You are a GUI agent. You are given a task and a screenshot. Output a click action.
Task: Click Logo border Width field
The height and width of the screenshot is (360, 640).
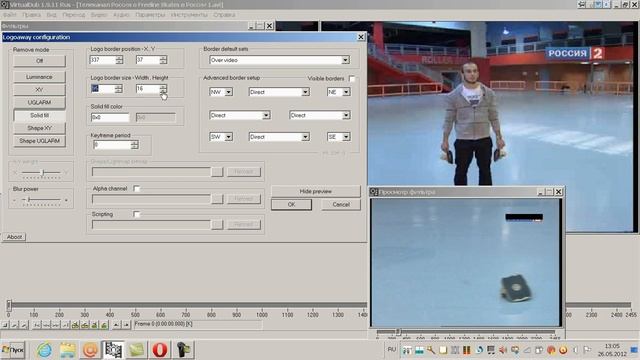[x=102, y=89]
